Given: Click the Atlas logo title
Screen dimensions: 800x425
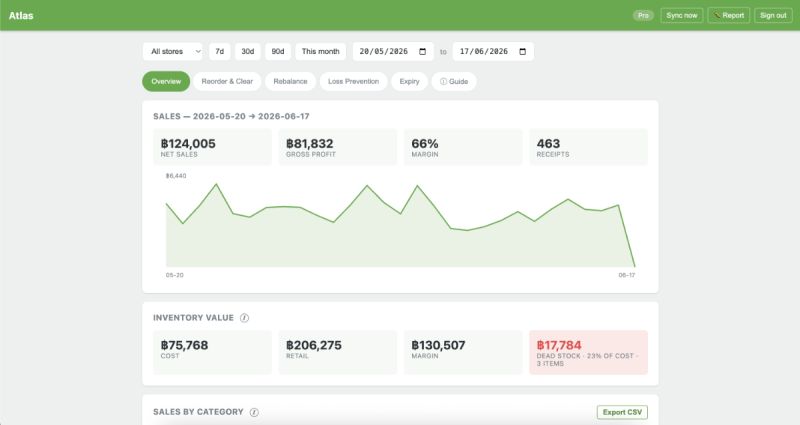Looking at the screenshot, I should pos(21,16).
